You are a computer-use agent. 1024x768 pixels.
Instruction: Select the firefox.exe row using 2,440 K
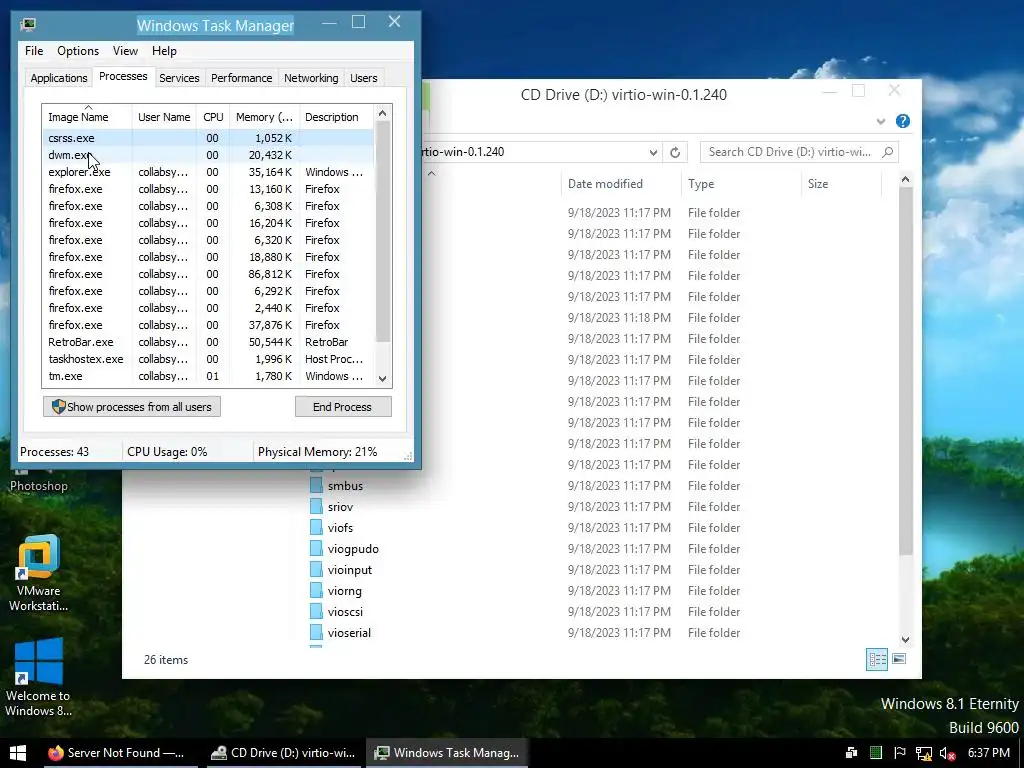(x=208, y=308)
